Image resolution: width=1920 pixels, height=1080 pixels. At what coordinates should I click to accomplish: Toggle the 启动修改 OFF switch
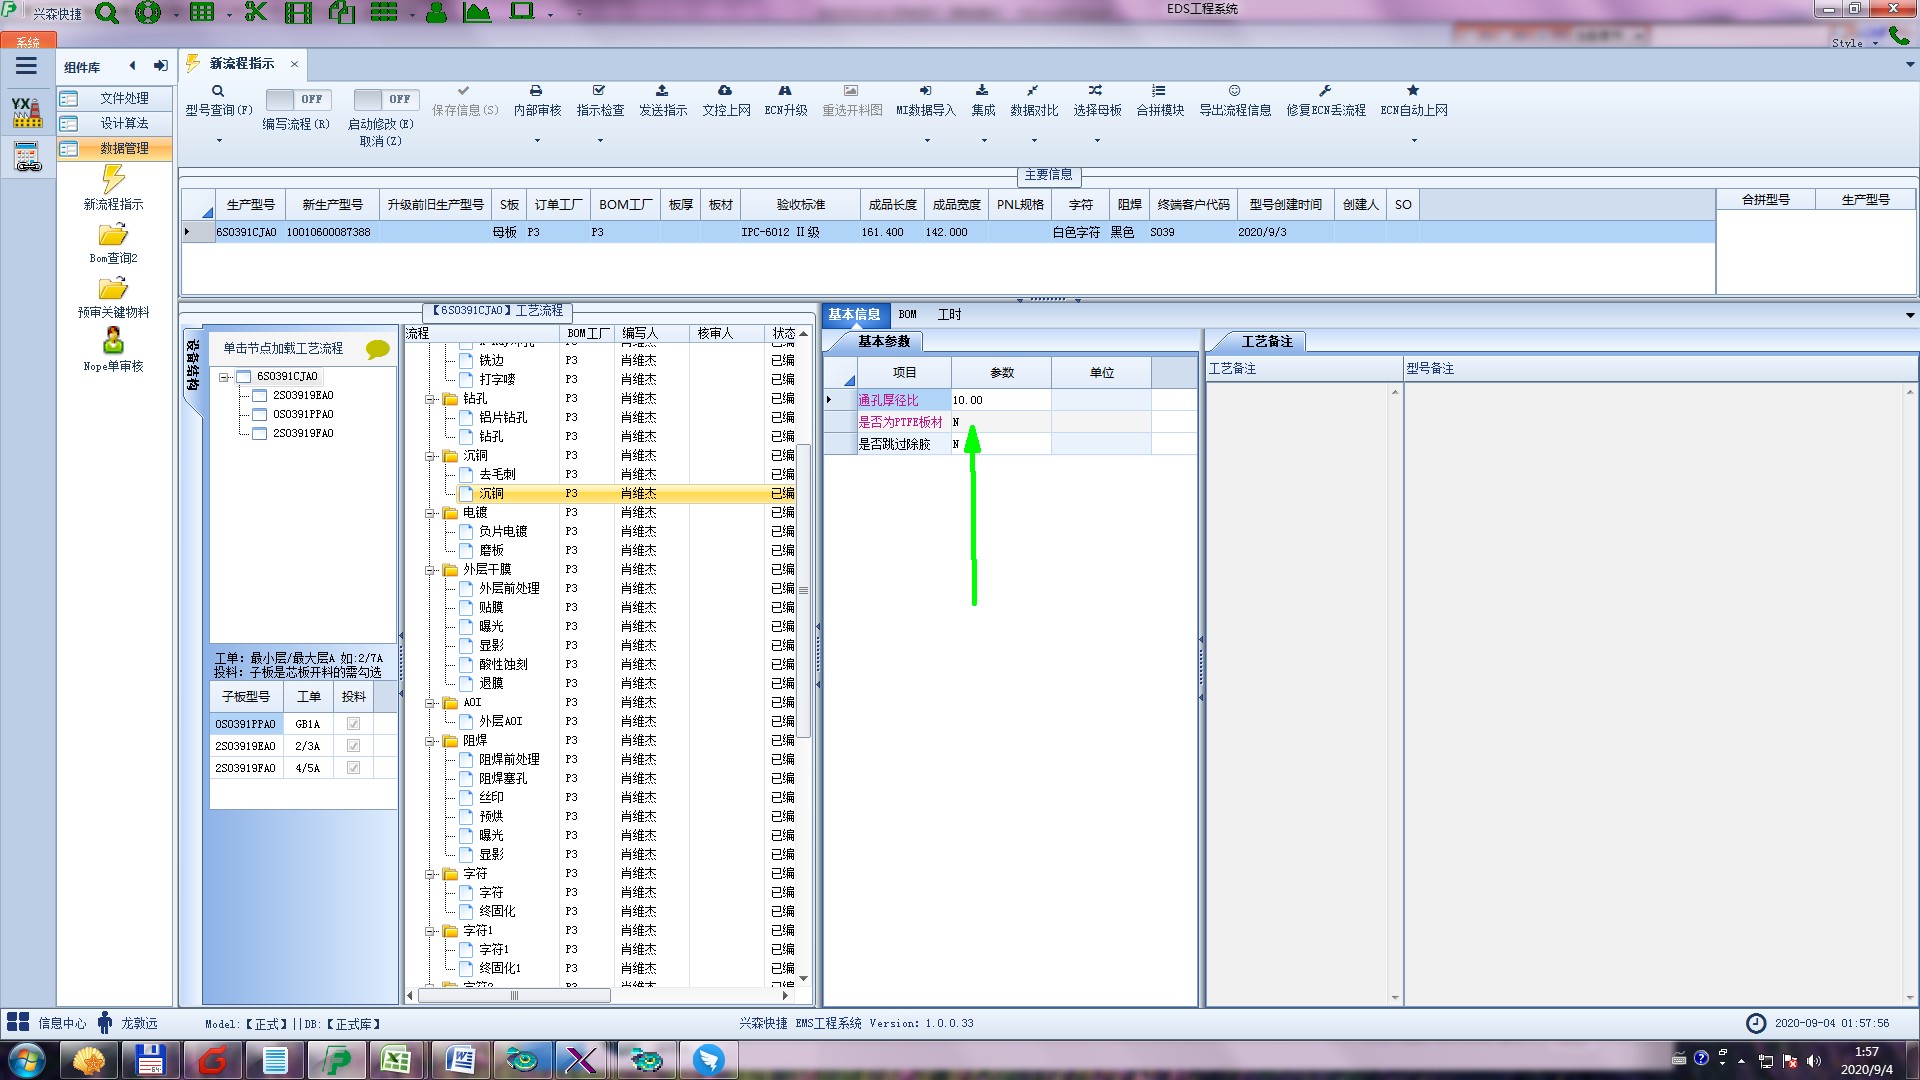[385, 99]
